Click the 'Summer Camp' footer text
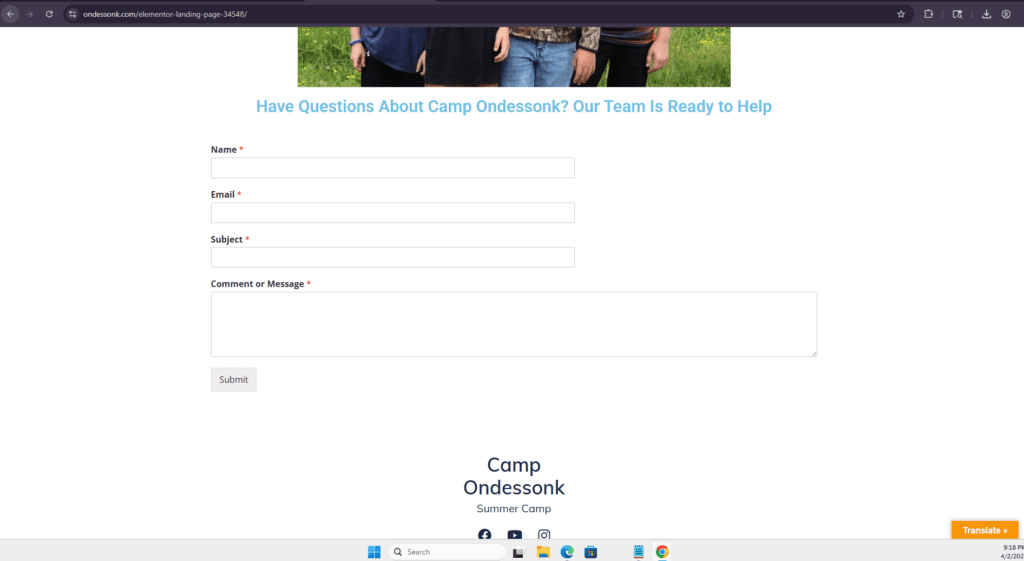The image size is (1024, 561). (x=514, y=509)
